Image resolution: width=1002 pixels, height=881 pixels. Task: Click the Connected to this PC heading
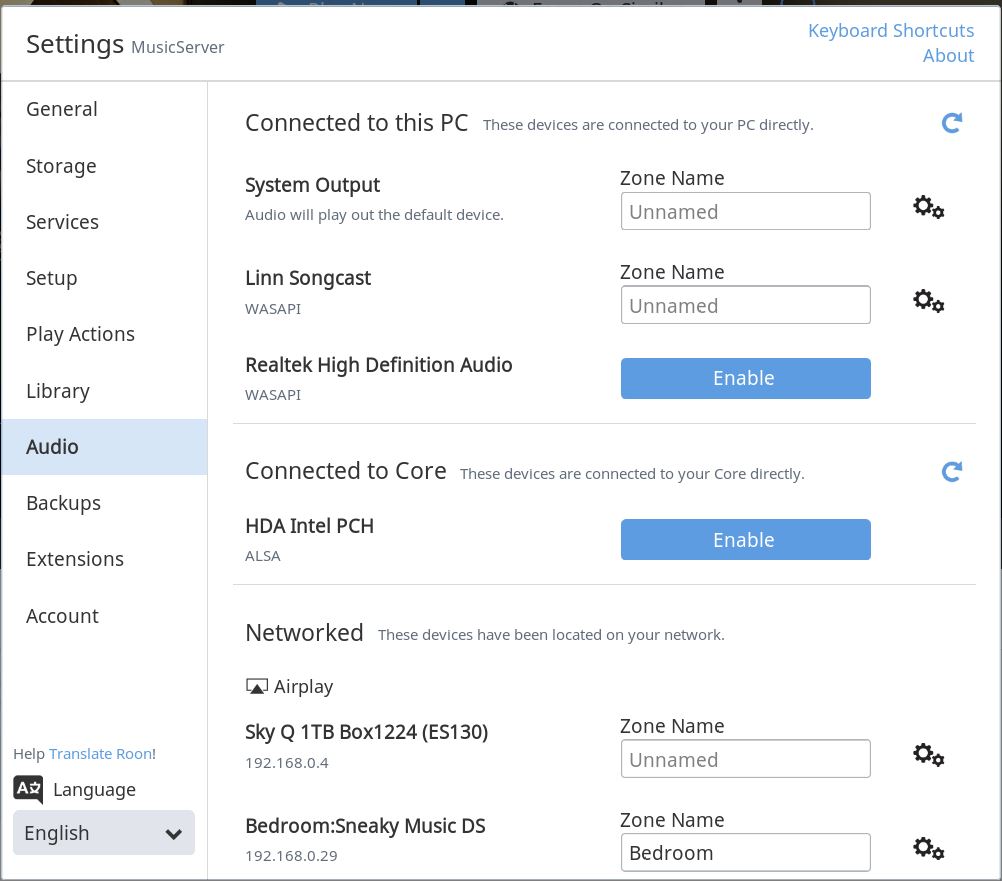(x=357, y=123)
